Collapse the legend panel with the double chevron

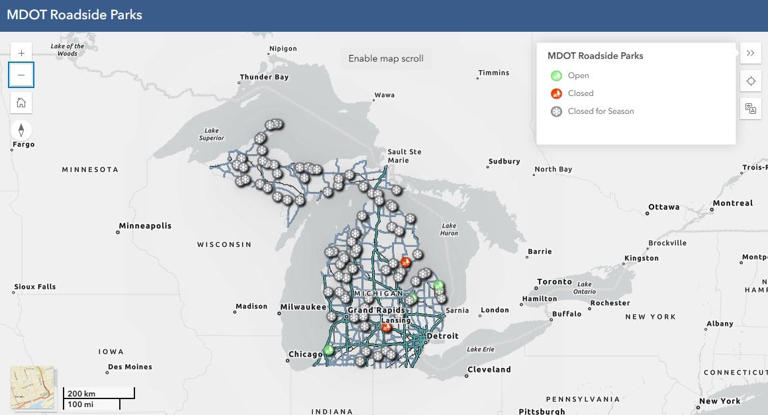coord(750,53)
